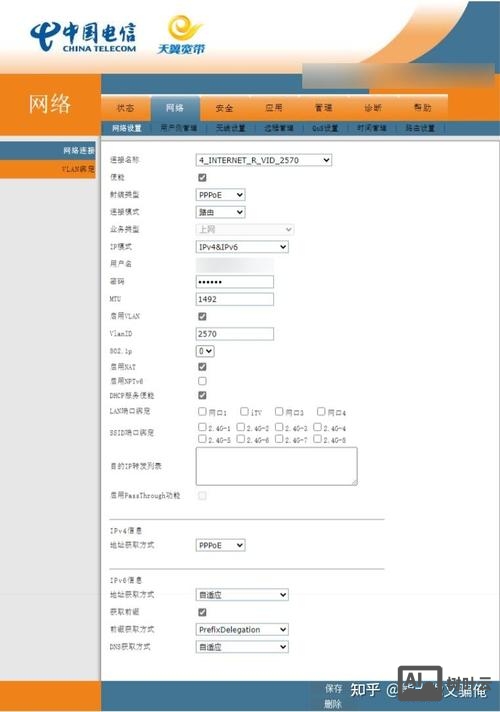Image resolution: width=500 pixels, height=712 pixels.
Task: Open the 802.1p priority dropdown
Action: [205, 351]
